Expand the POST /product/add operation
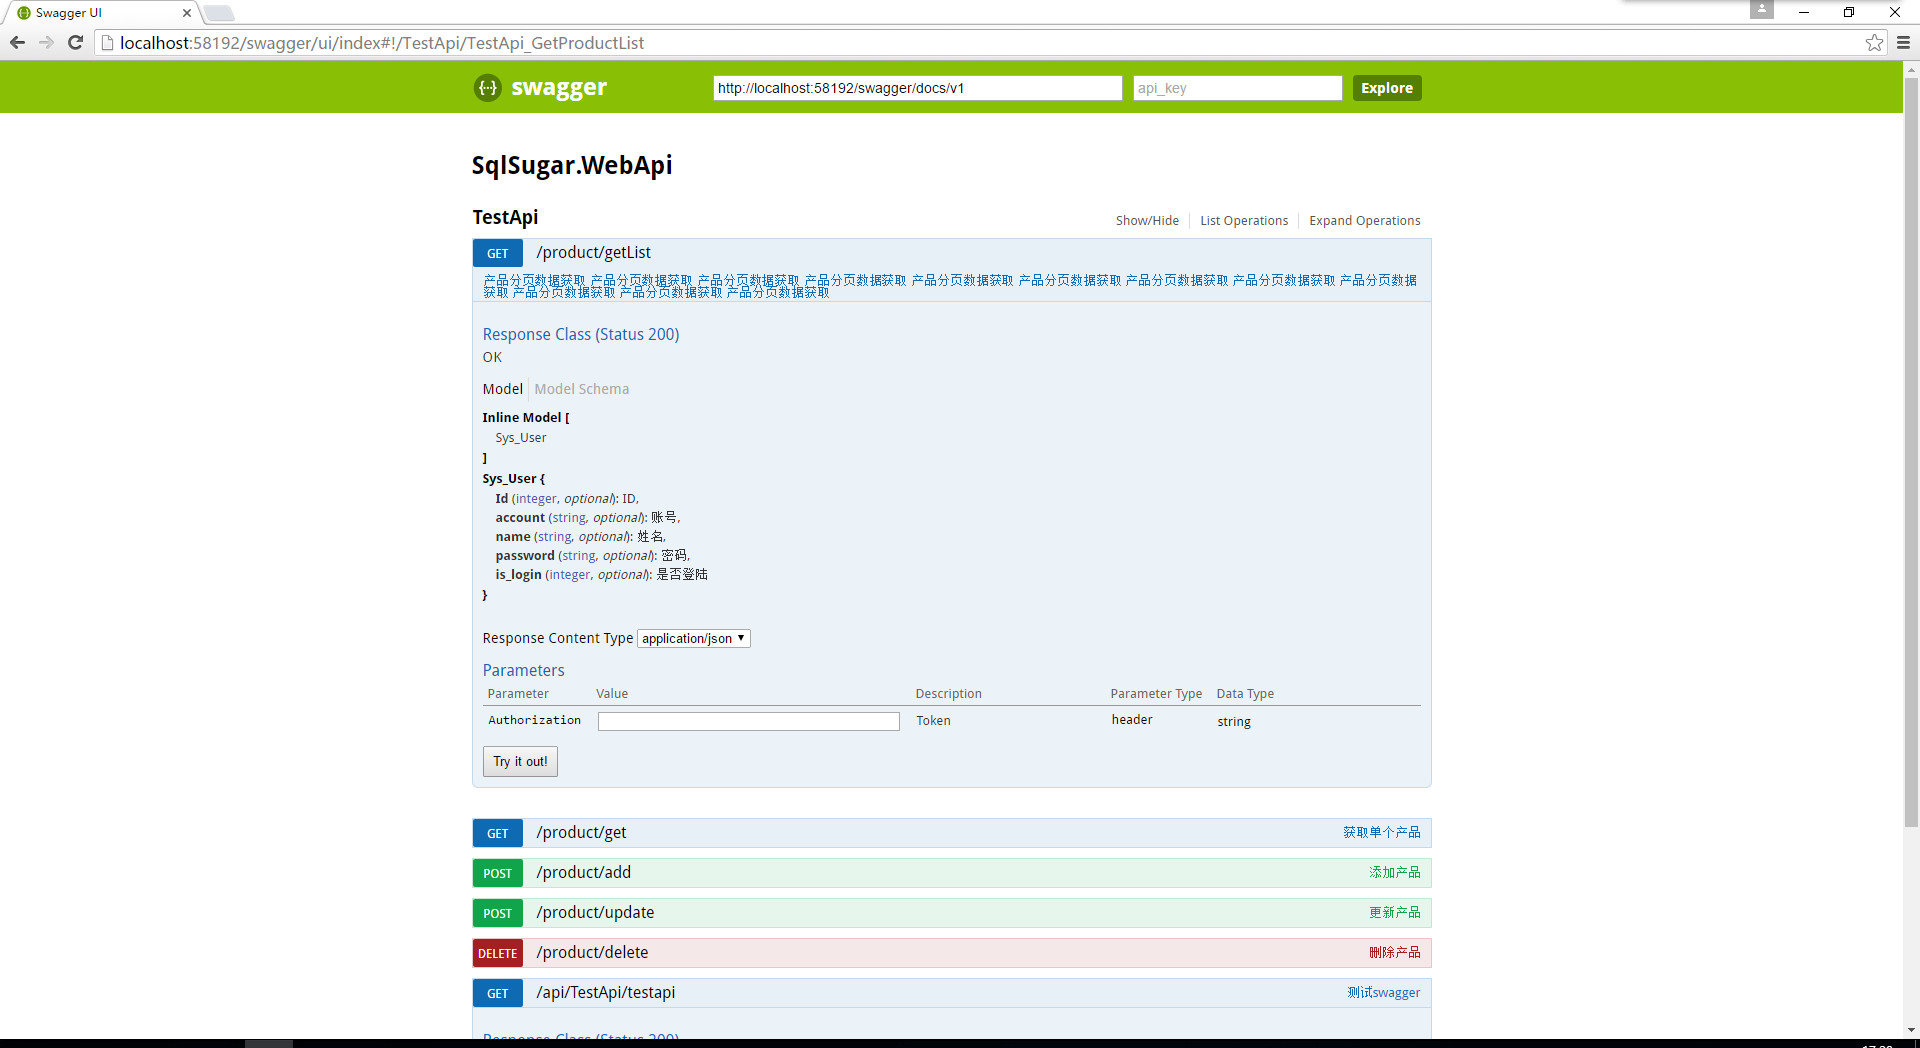The height and width of the screenshot is (1048, 1920). click(x=583, y=873)
